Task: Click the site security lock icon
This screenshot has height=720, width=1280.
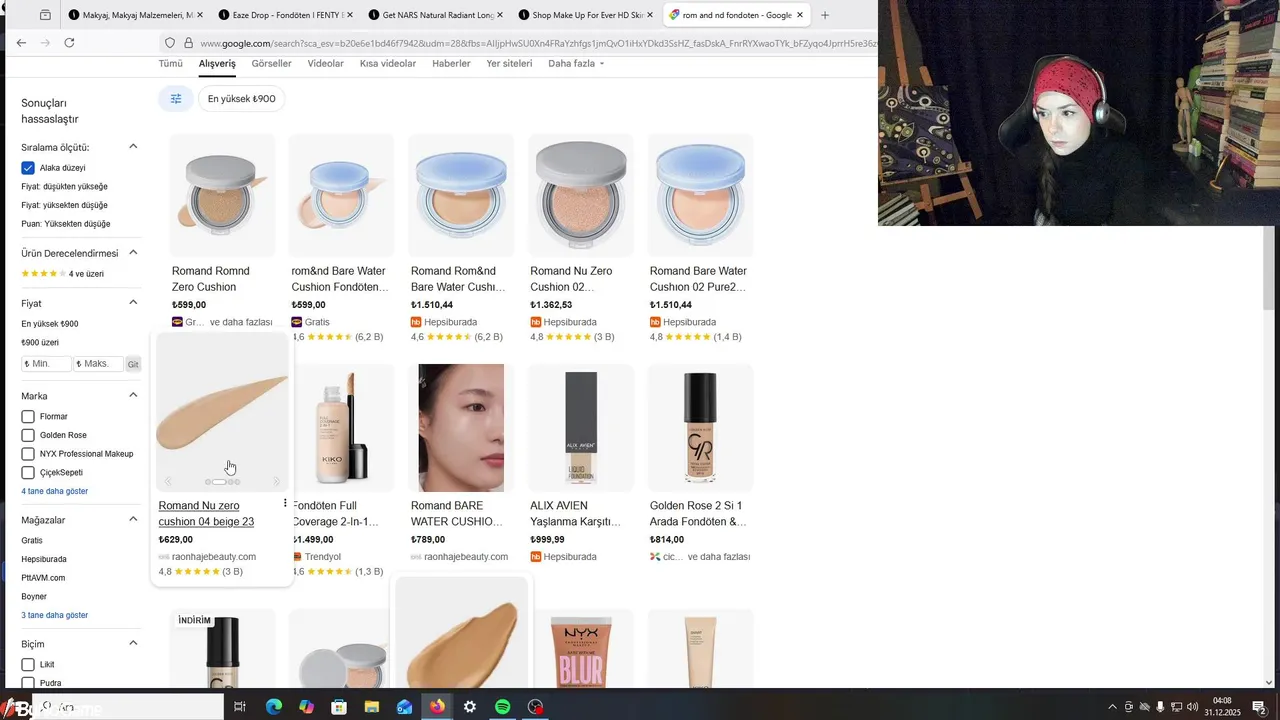Action: 188,43
